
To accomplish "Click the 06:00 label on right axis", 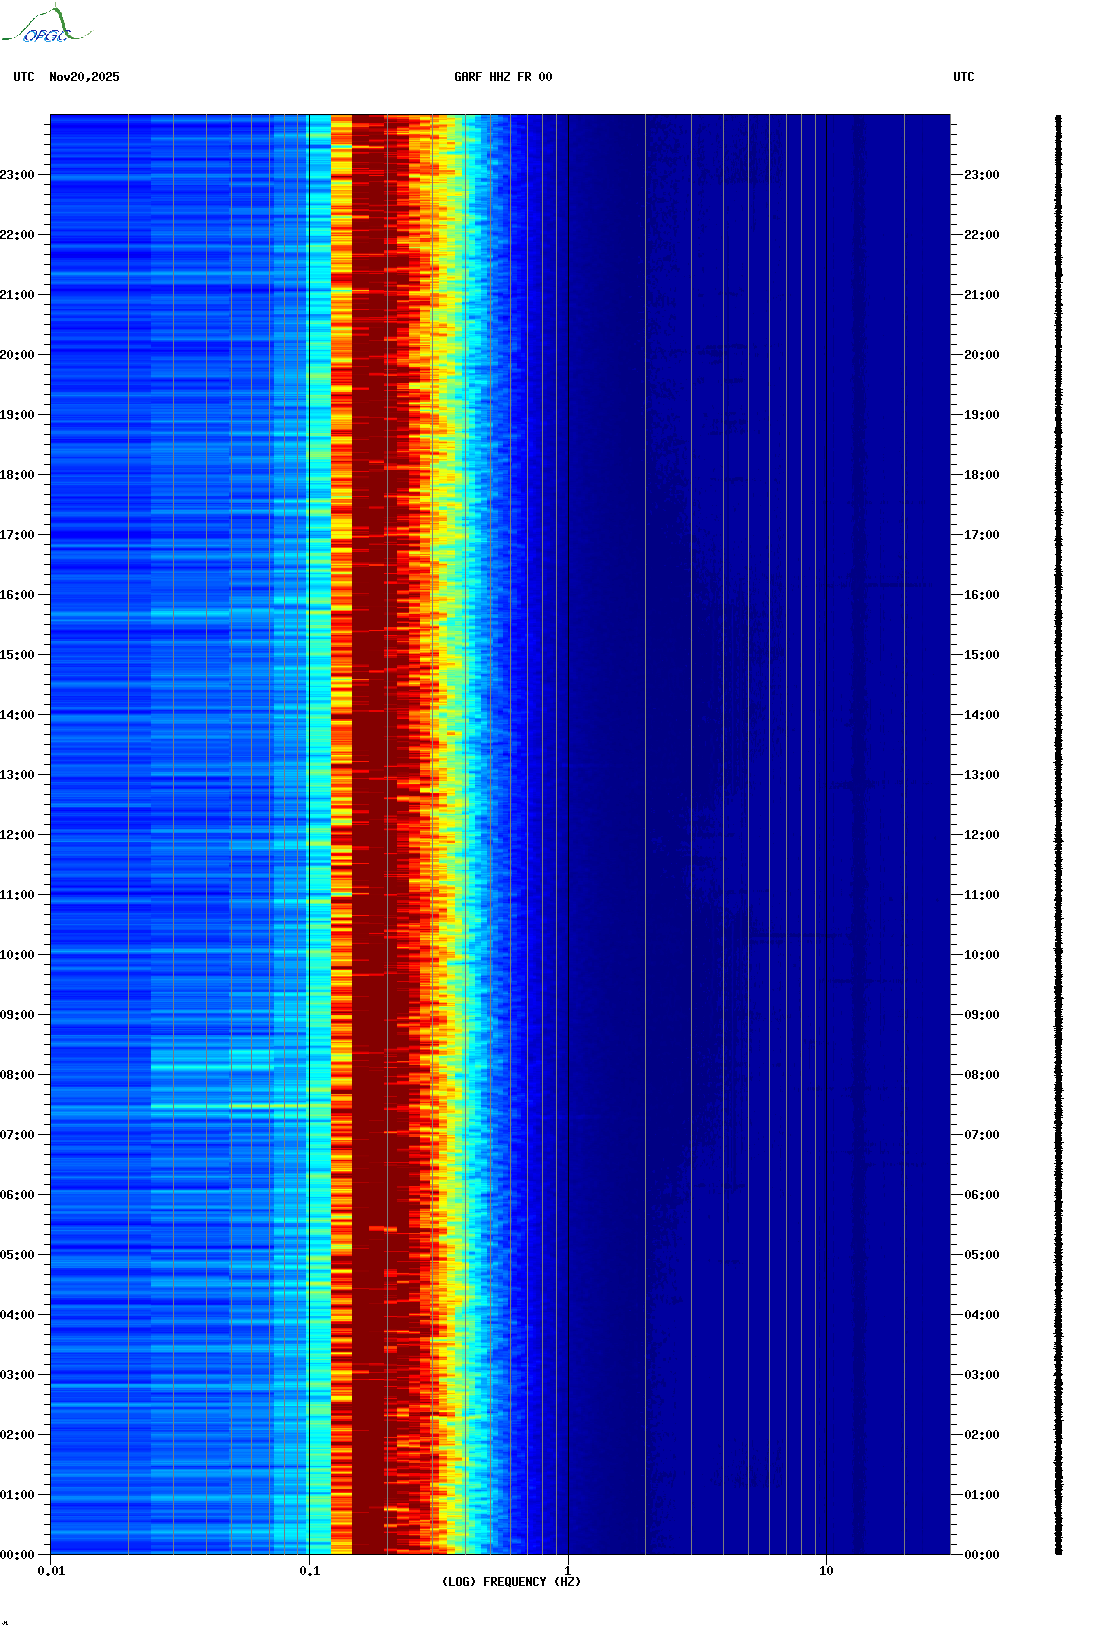I will click(981, 1195).
